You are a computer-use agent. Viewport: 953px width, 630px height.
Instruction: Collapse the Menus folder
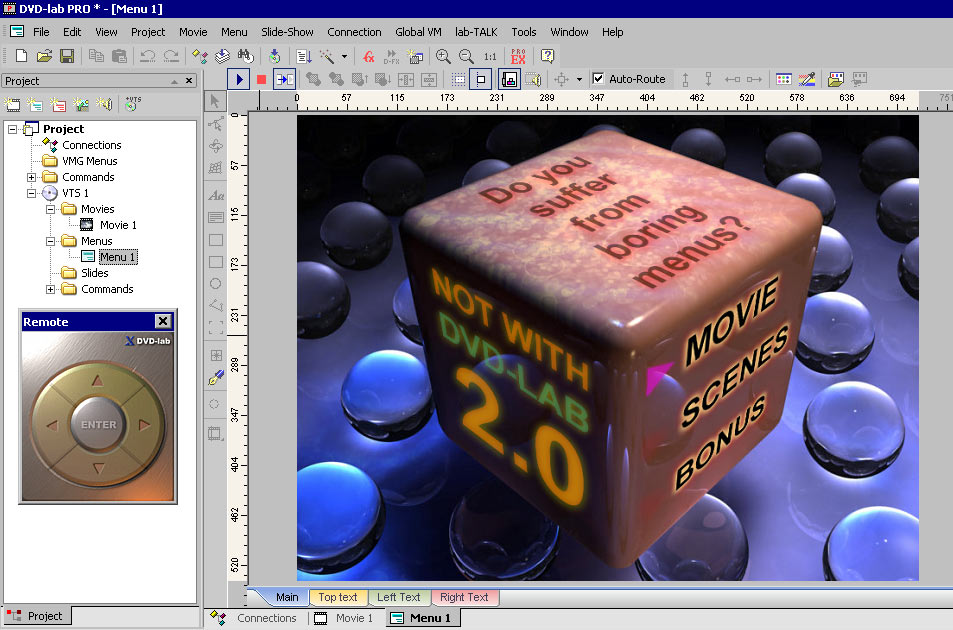pyautogui.click(x=51, y=241)
